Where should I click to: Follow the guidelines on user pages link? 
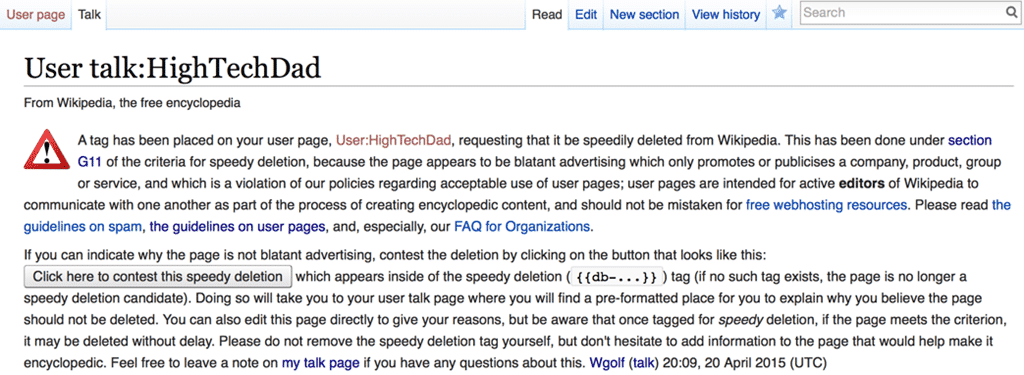(x=237, y=227)
